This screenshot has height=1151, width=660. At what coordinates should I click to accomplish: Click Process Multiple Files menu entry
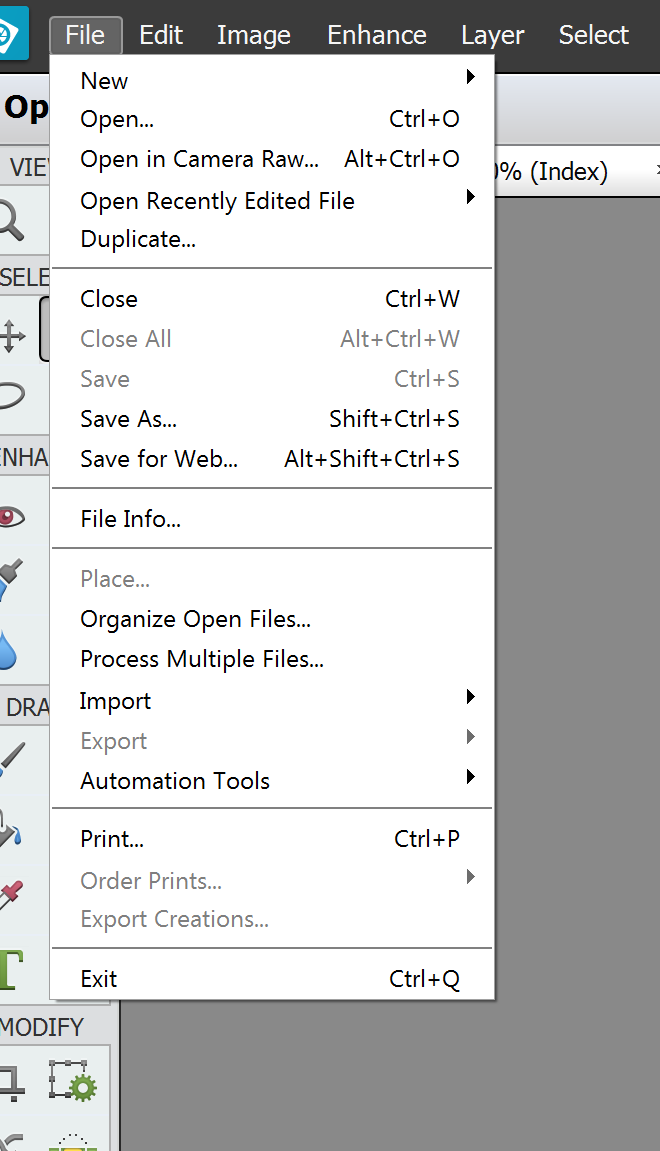pos(202,659)
